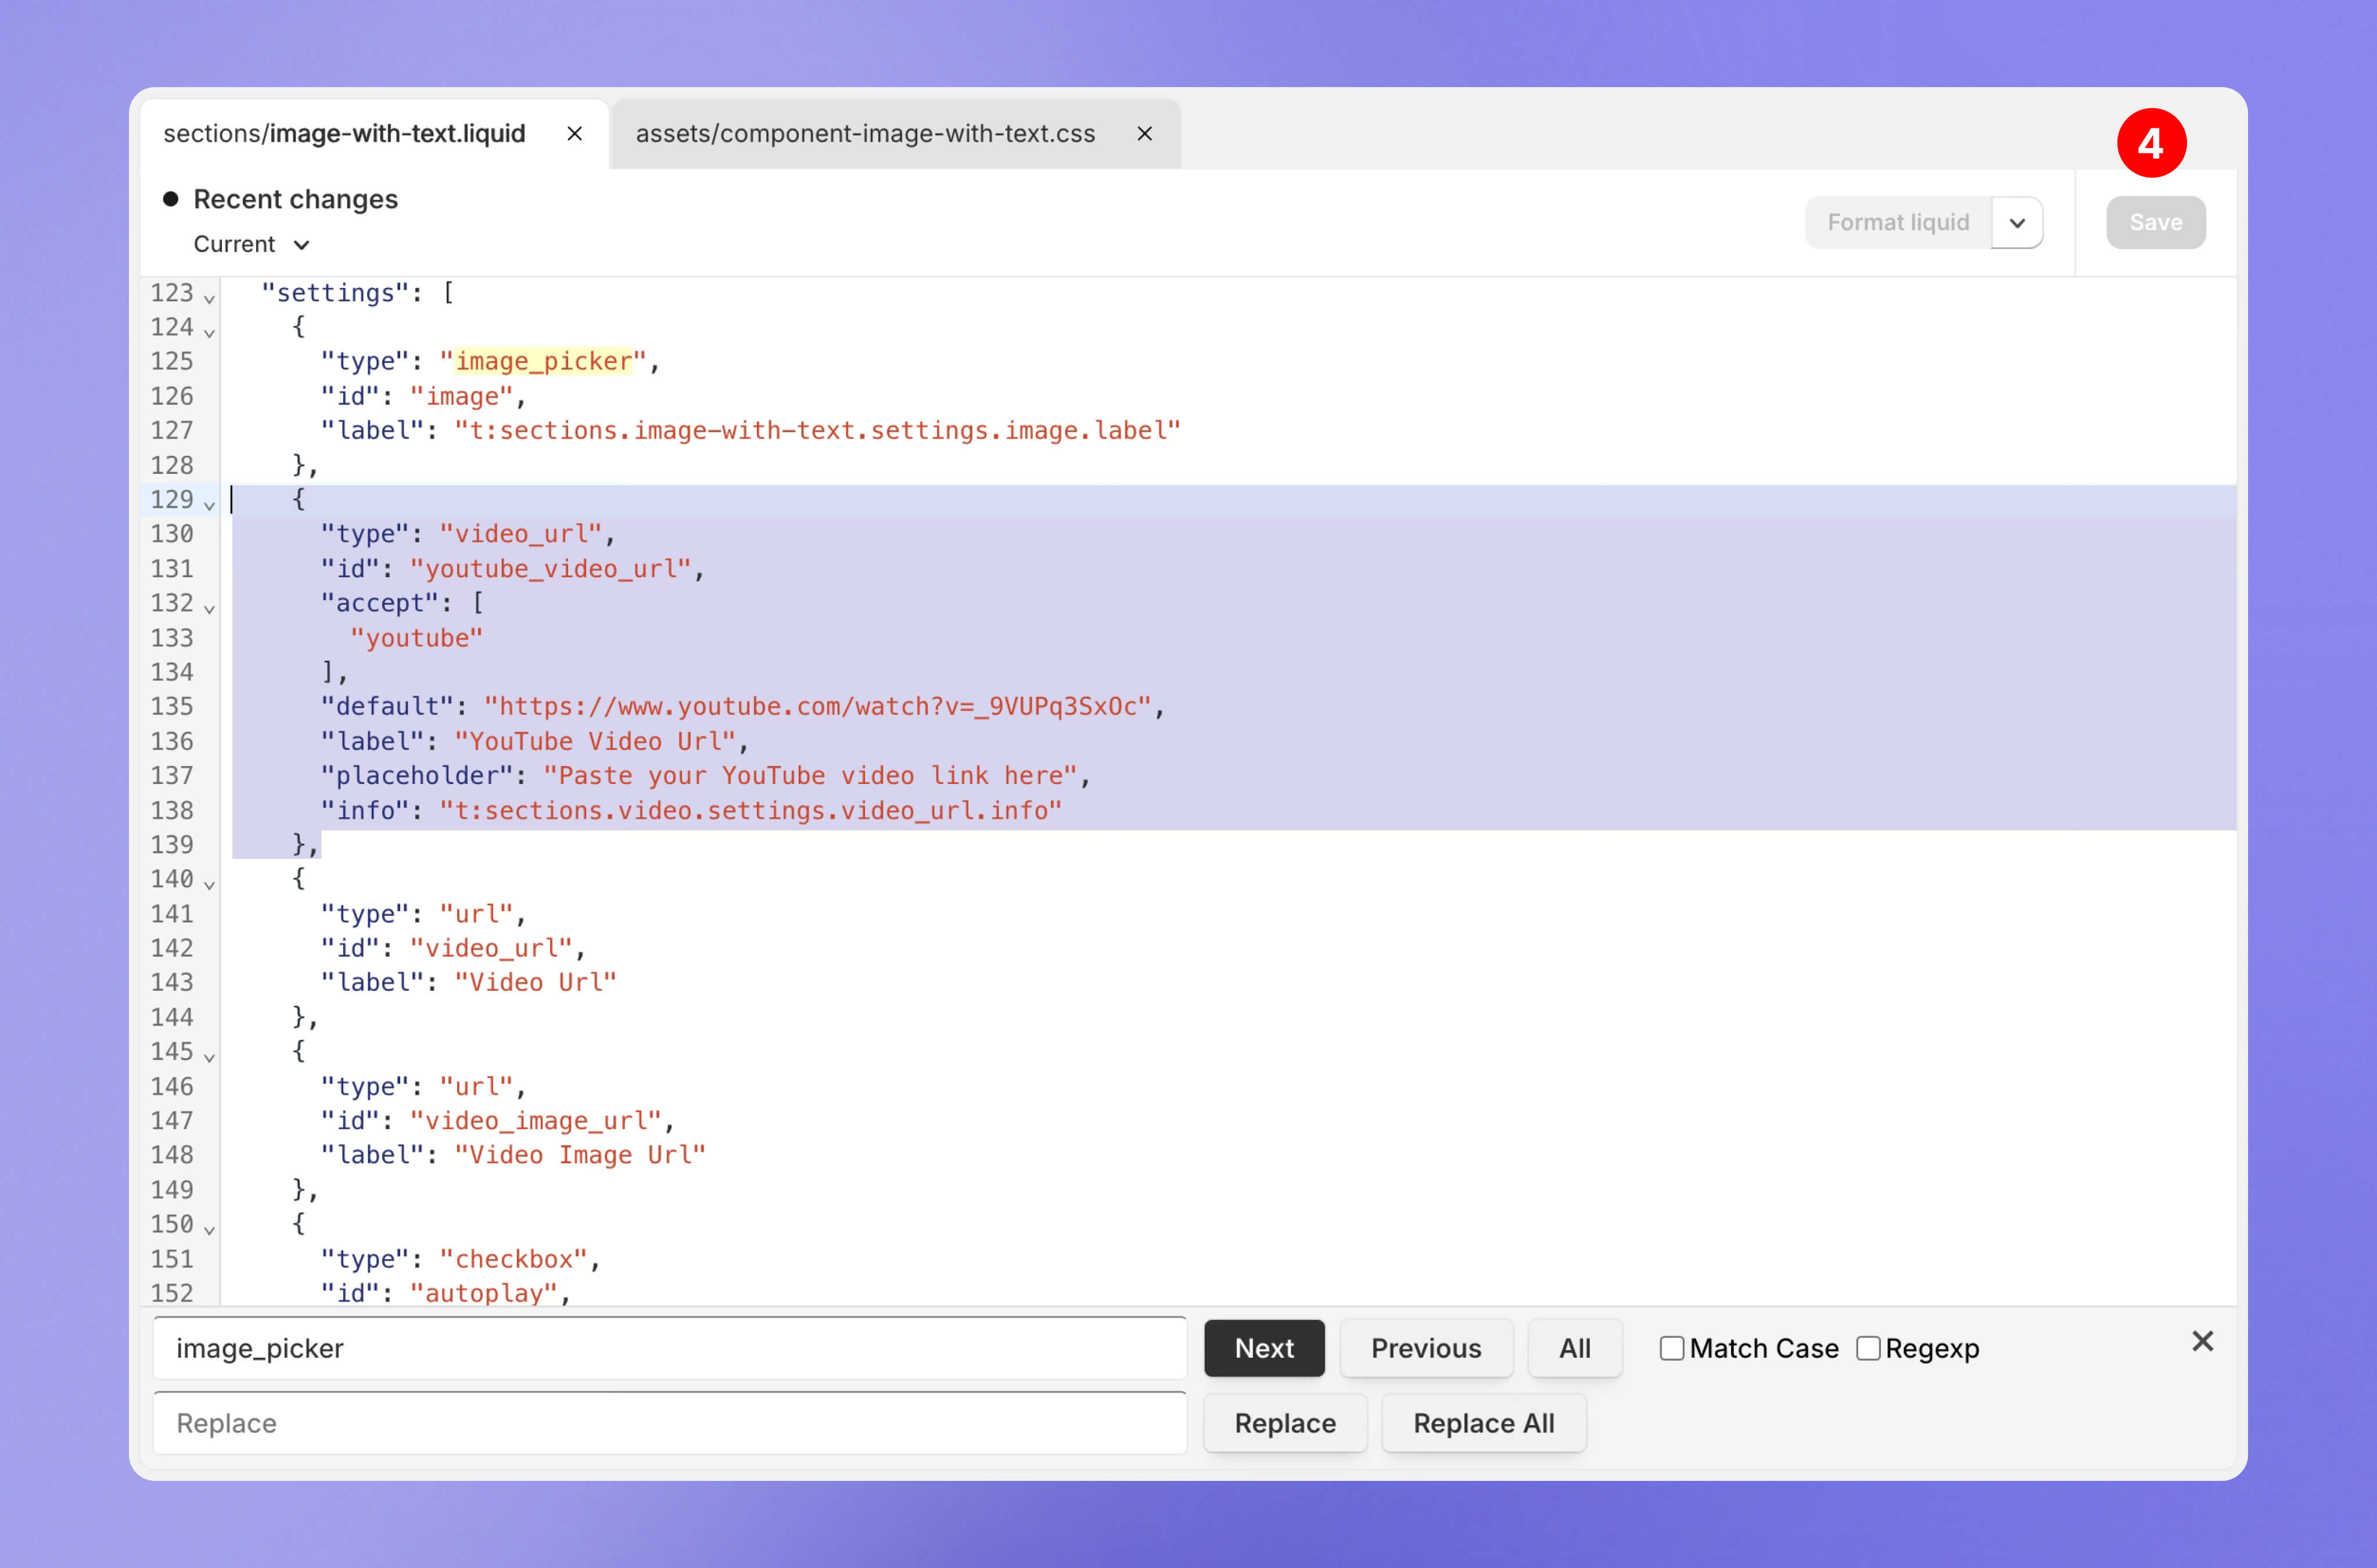This screenshot has width=2377, height=1568.
Task: Click the Replace All button
Action: [x=1483, y=1422]
